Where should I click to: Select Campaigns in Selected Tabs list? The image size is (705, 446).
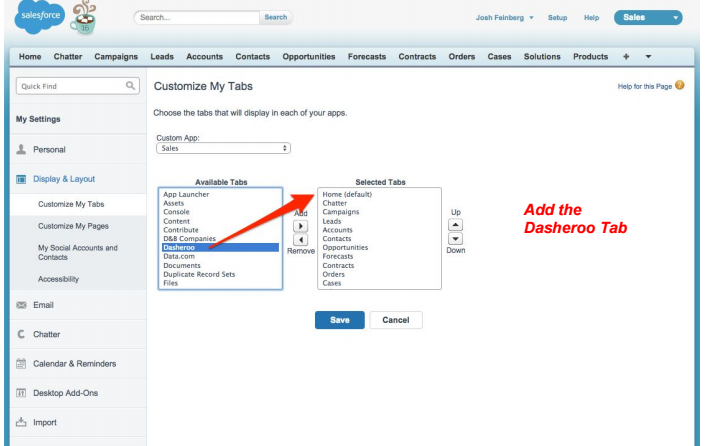pos(341,212)
